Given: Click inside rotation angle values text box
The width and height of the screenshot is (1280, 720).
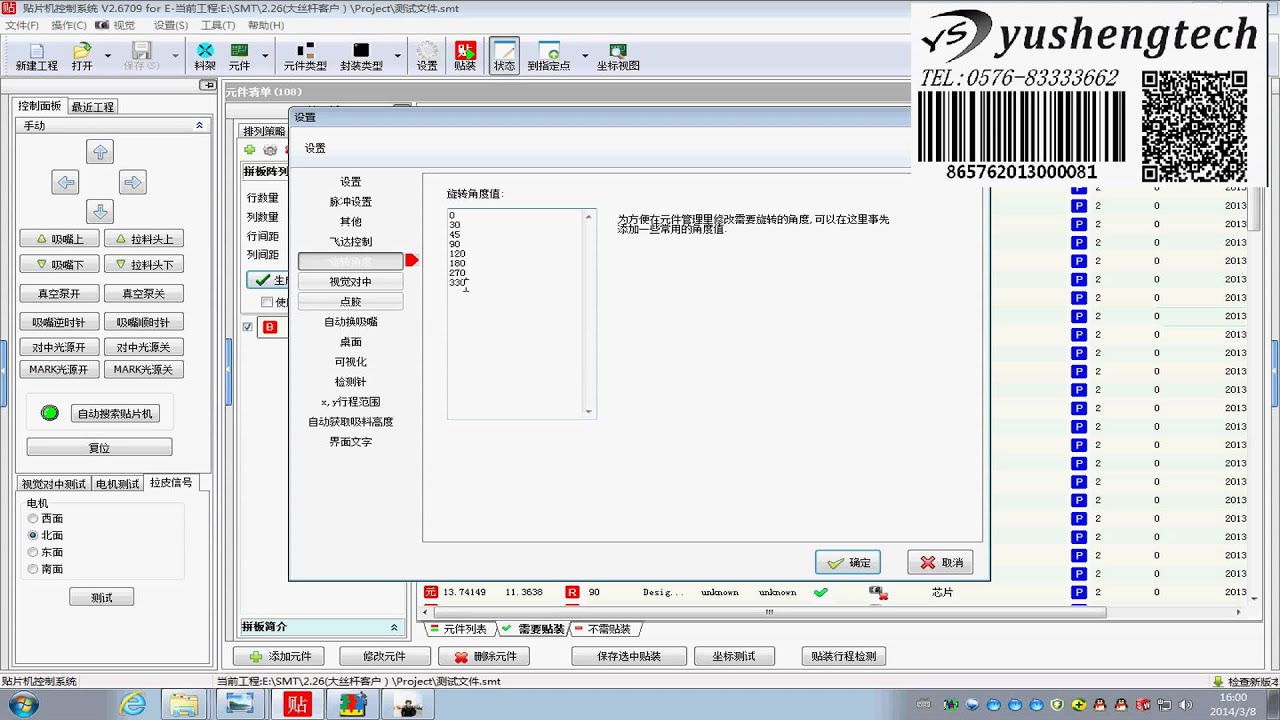Looking at the screenshot, I should [514, 313].
